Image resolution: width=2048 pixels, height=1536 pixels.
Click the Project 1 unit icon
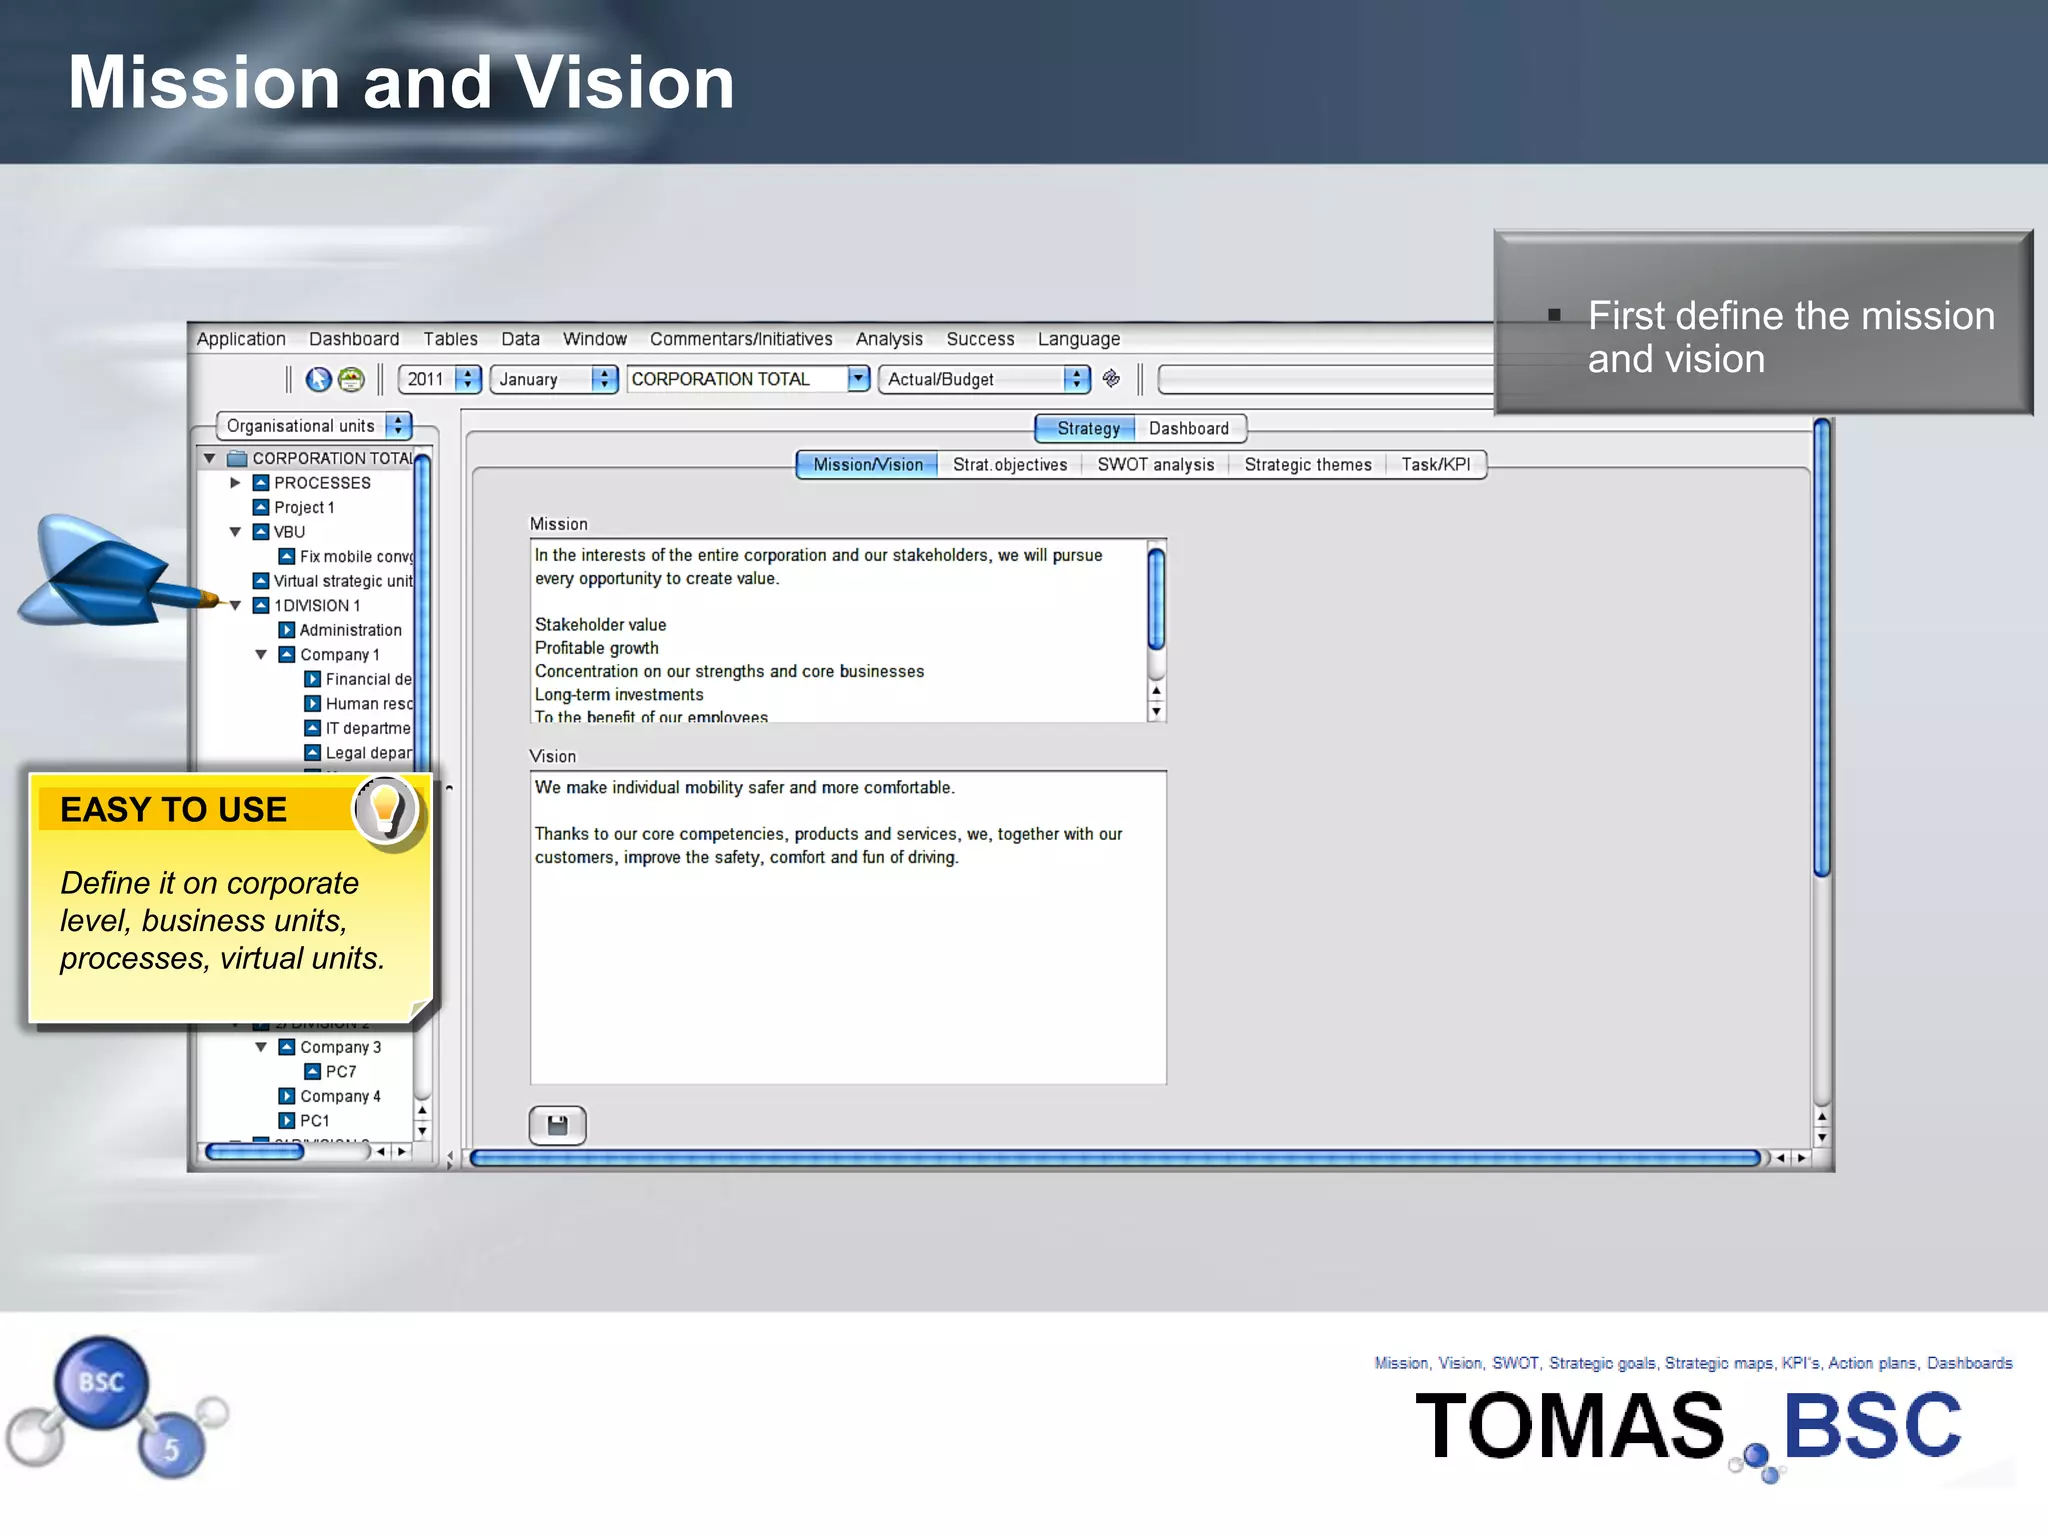261,508
